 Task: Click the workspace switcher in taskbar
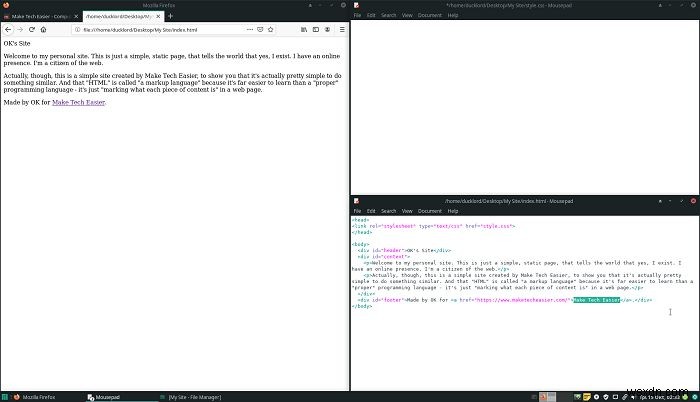coord(548,397)
